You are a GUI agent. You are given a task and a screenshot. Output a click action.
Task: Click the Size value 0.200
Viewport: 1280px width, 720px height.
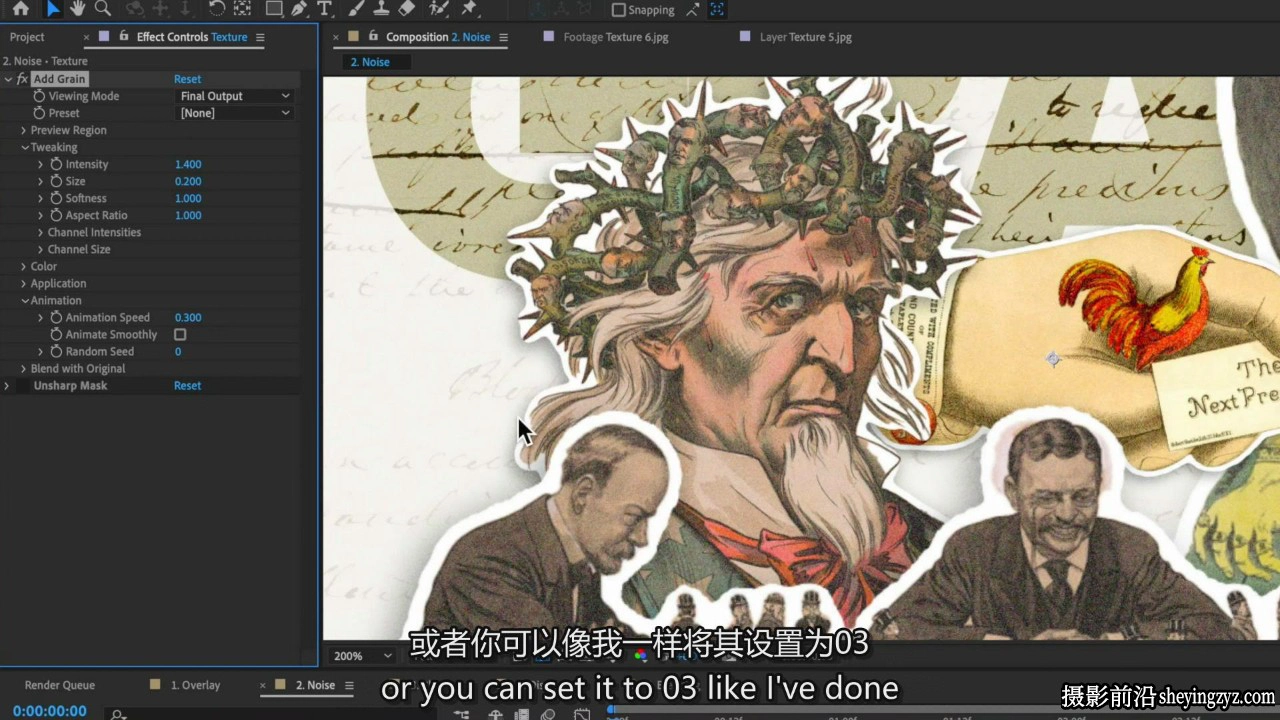[x=188, y=181]
